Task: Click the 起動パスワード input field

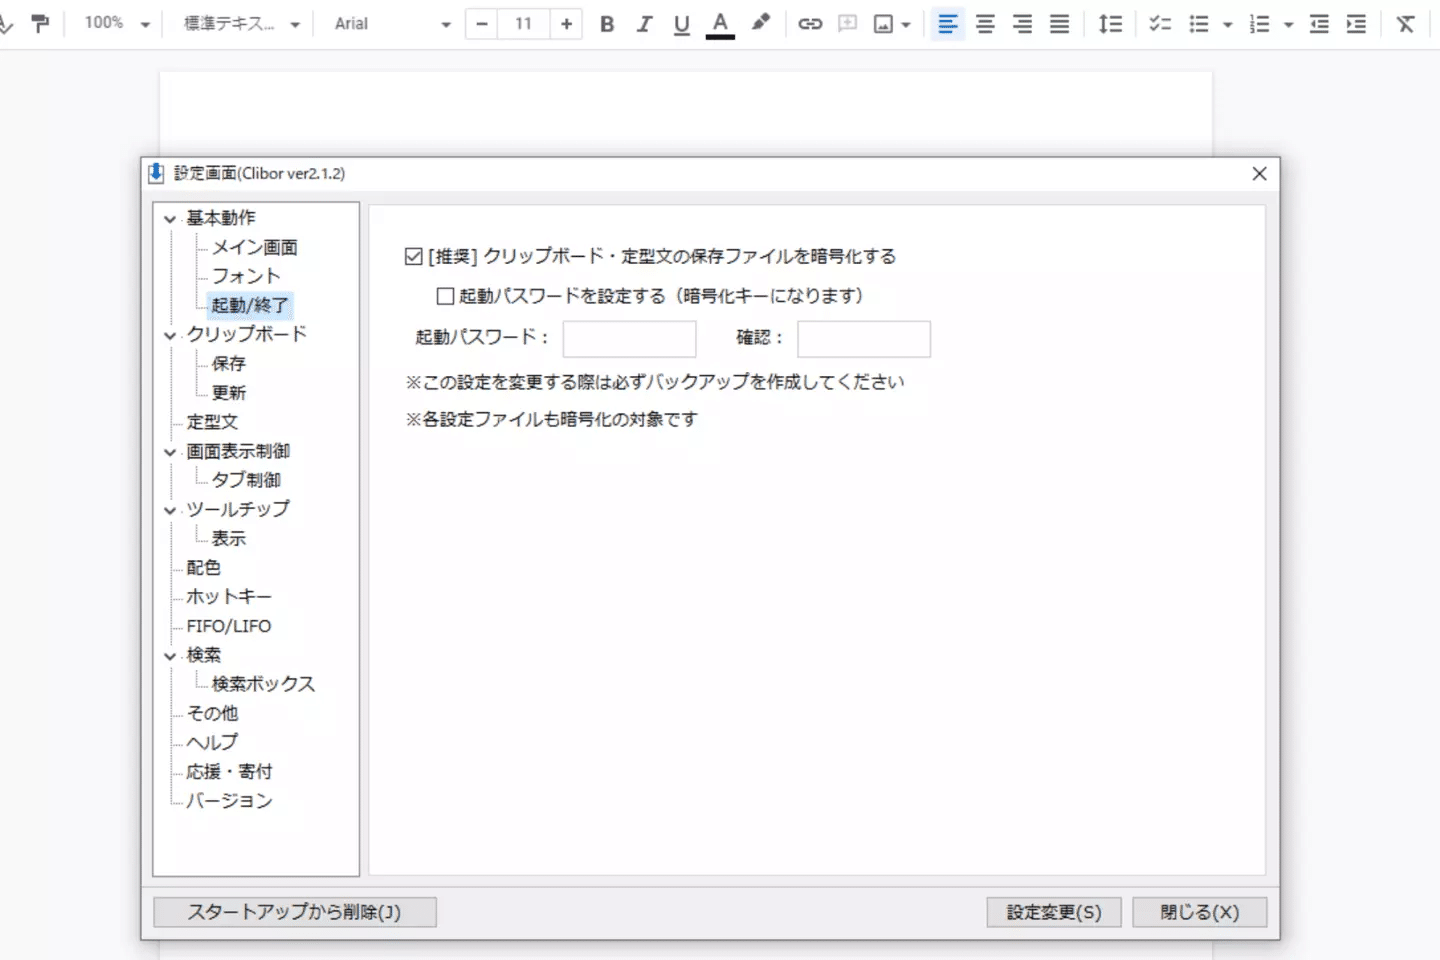Action: (x=629, y=339)
